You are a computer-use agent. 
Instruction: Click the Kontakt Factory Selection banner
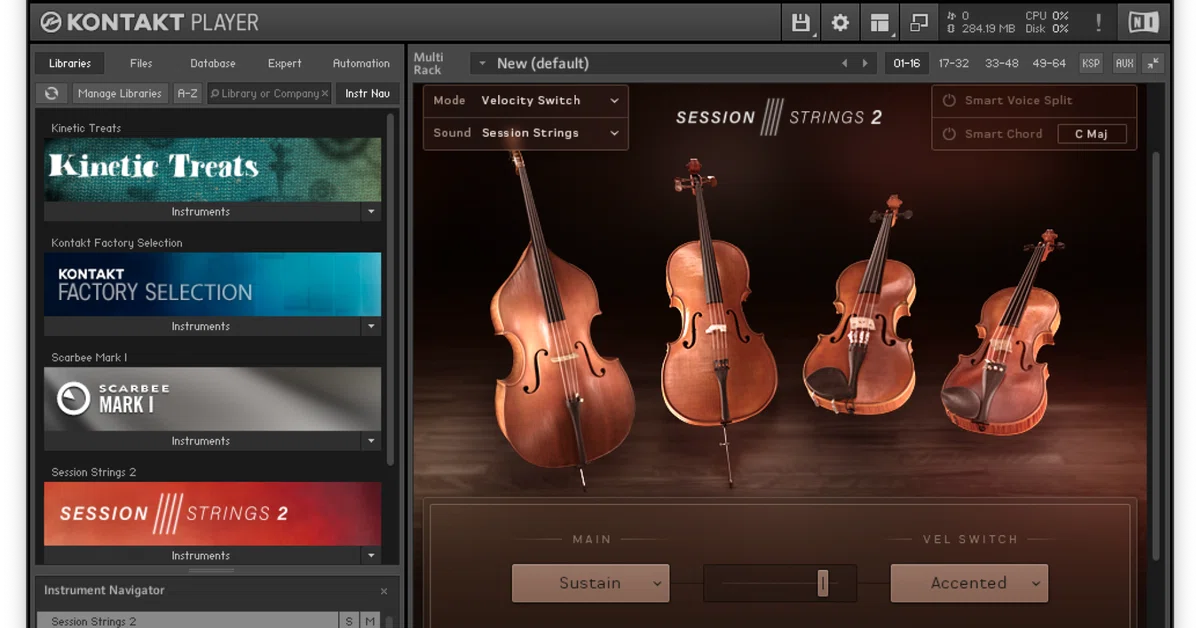coord(212,284)
